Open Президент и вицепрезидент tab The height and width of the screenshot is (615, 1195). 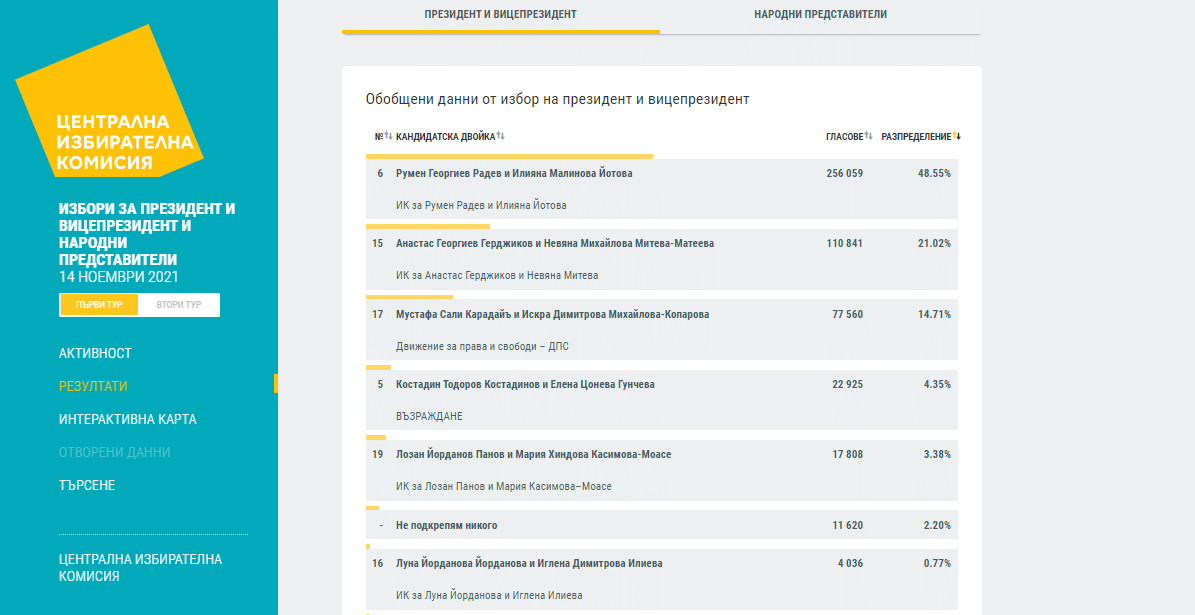tap(500, 15)
